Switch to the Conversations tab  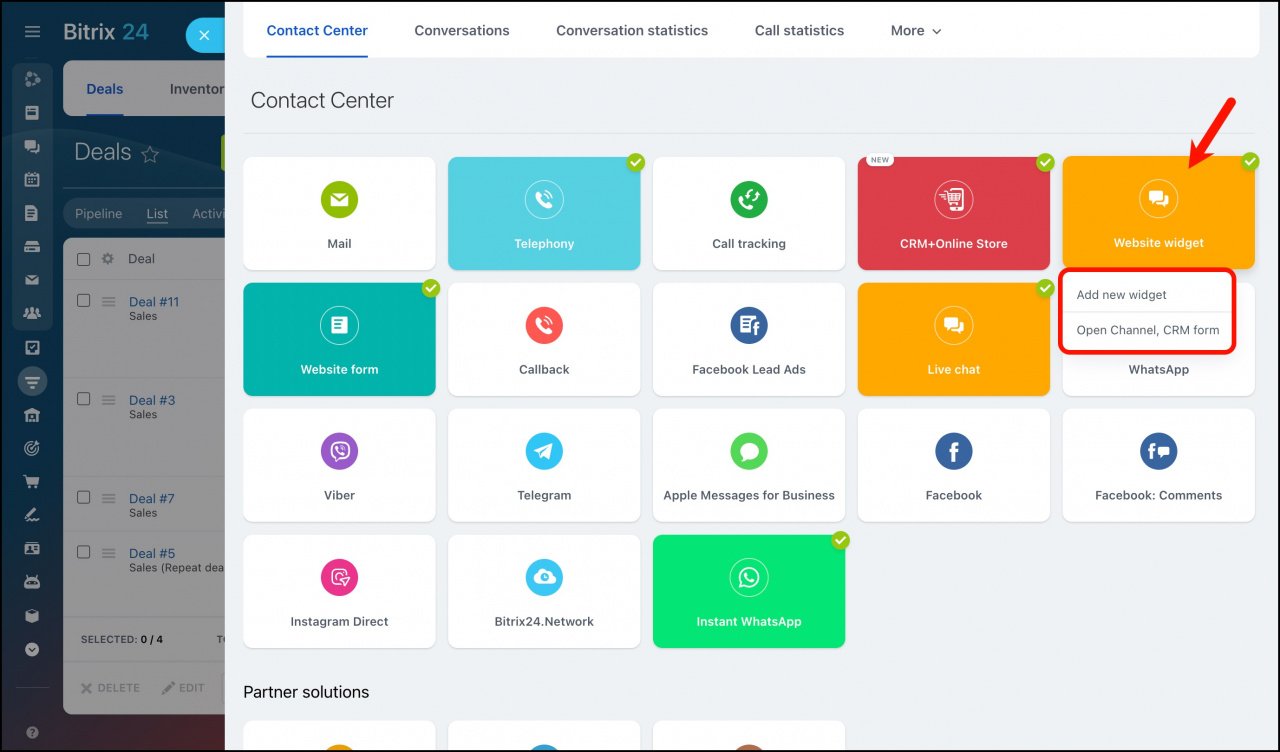coord(462,31)
